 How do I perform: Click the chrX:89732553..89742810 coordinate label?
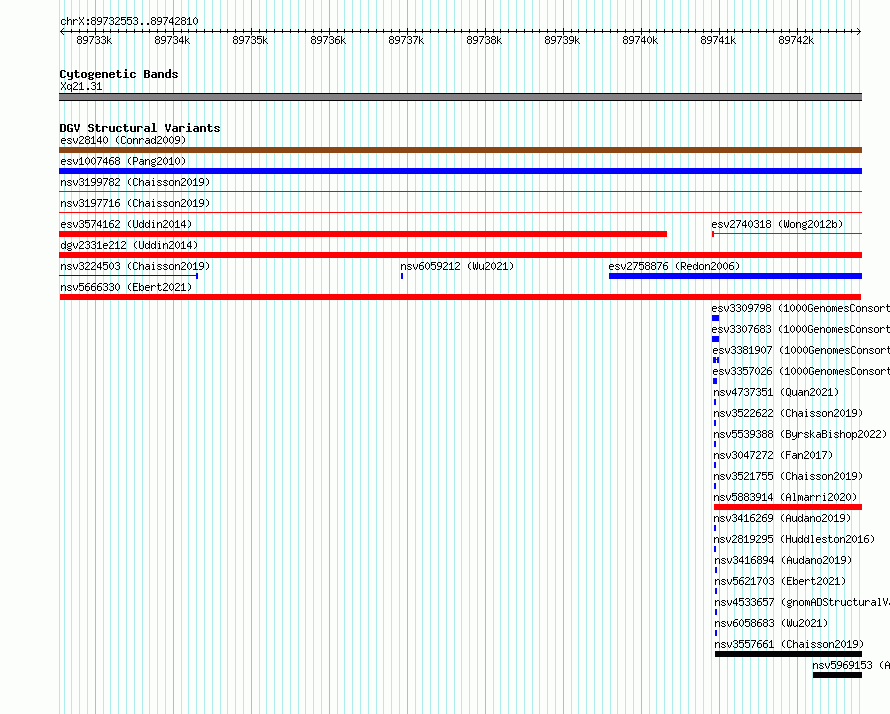[x=129, y=21]
